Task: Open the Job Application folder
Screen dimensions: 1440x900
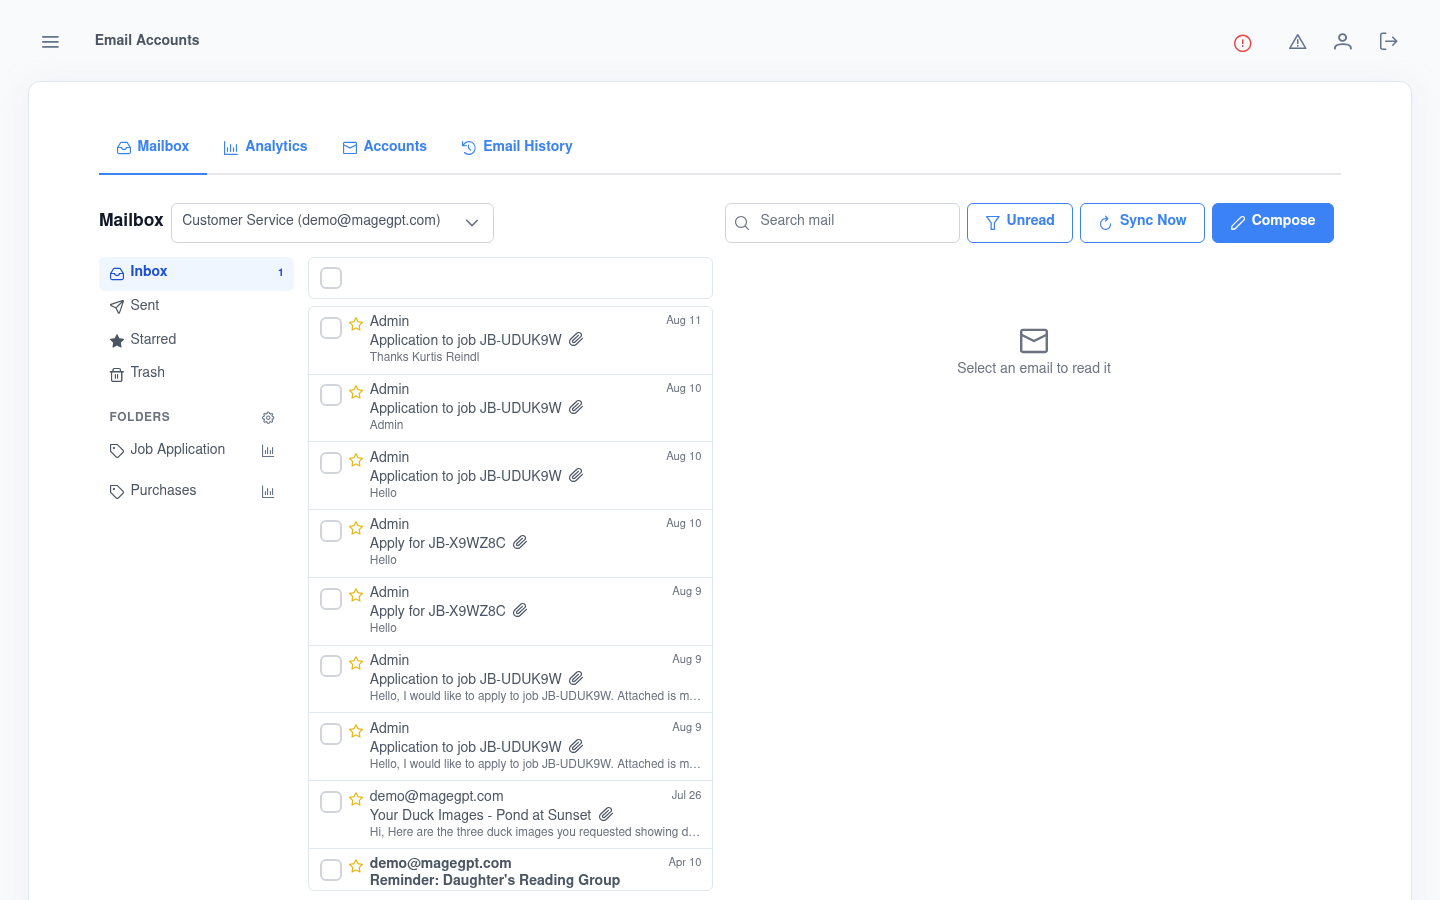Action: pos(178,450)
